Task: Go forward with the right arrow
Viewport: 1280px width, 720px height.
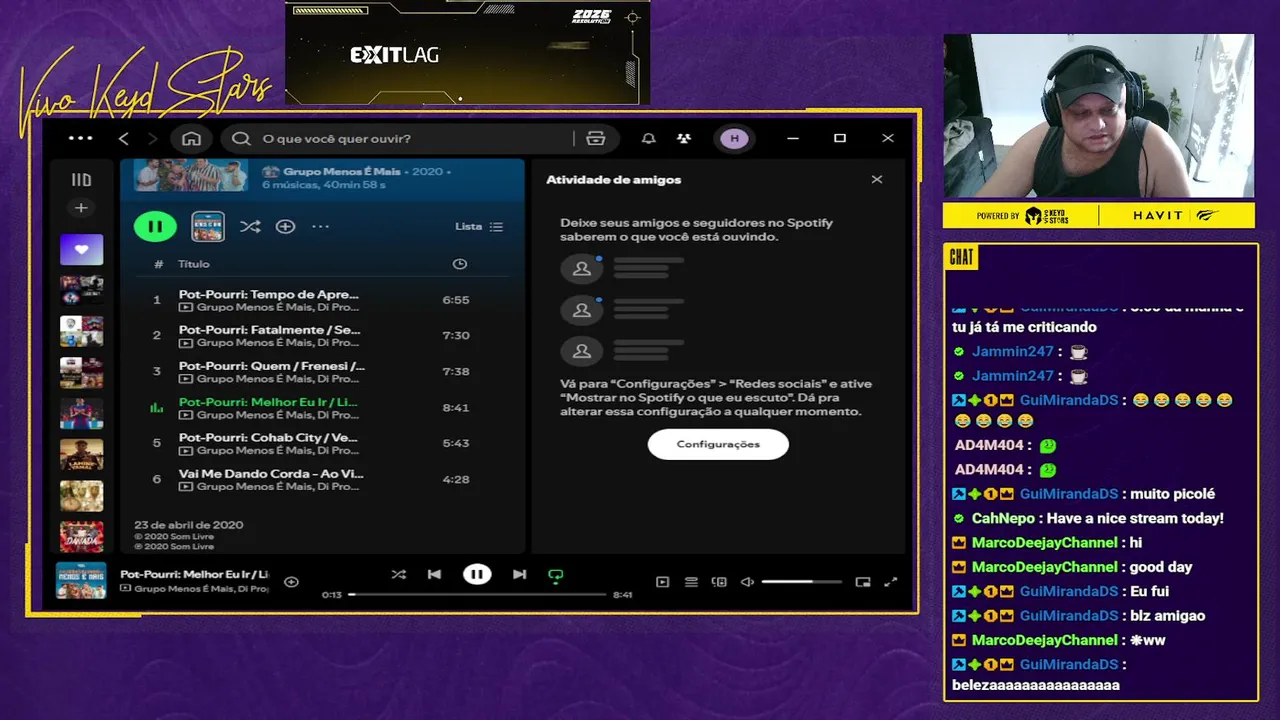Action: click(152, 138)
